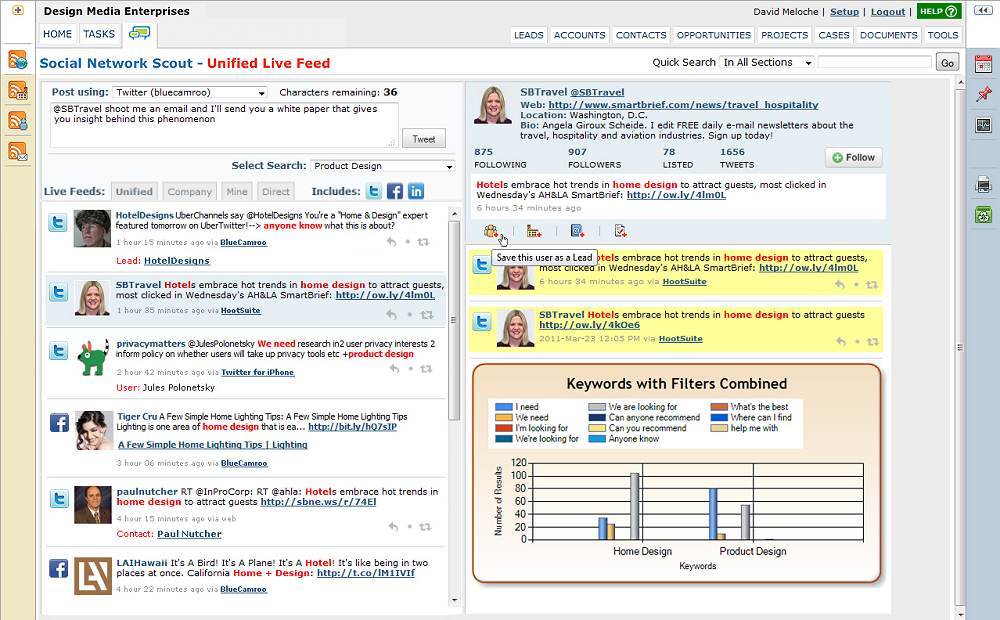Viewport: 1000px width, 620px height.
Task: Switch live feed to Mine
Action: coord(237,191)
